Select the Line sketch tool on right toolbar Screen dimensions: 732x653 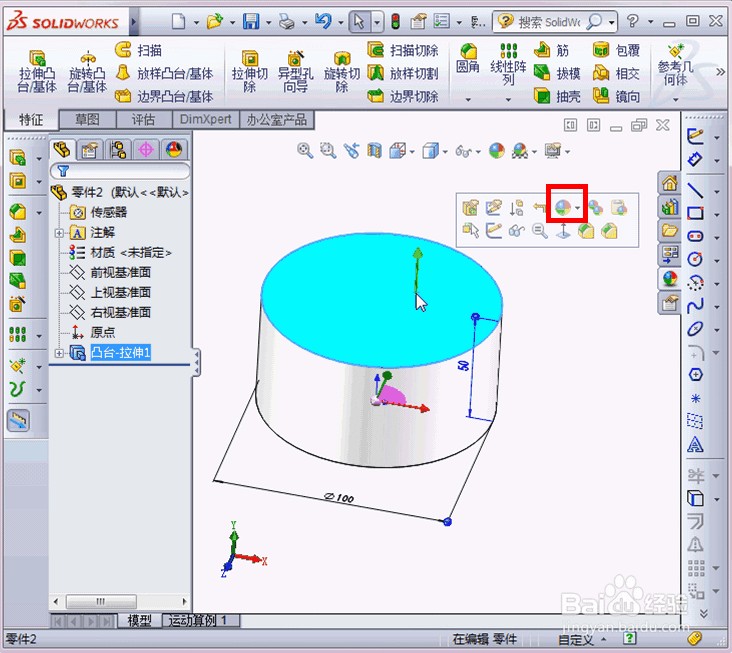pos(695,190)
